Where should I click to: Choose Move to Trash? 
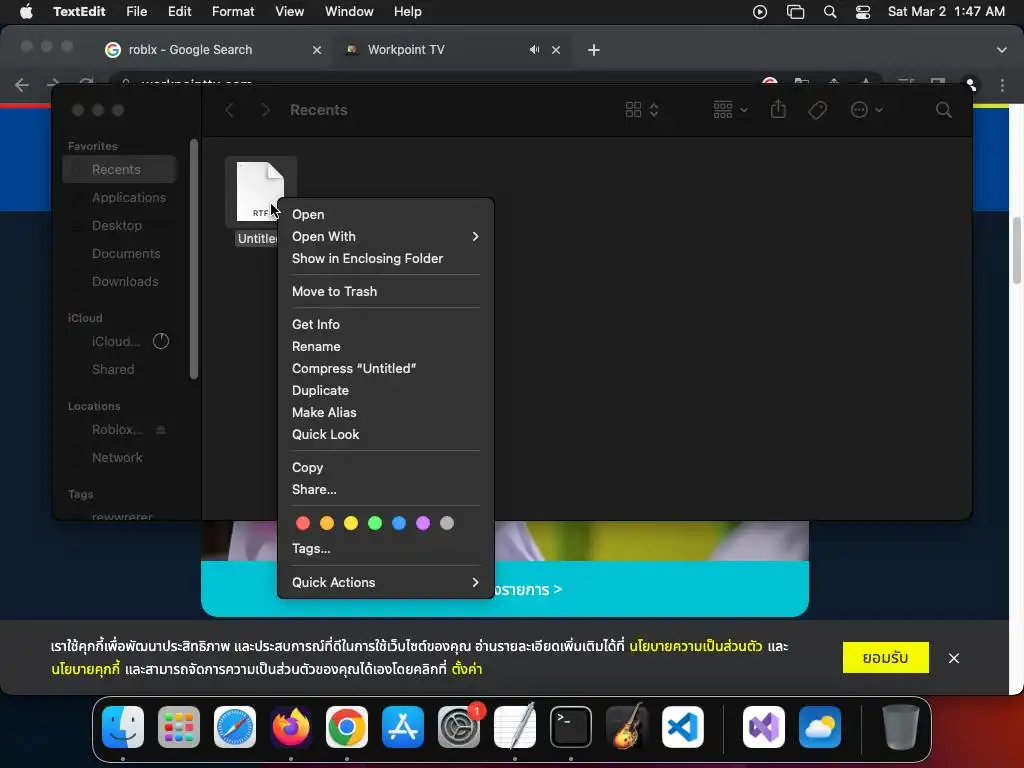(x=385, y=291)
